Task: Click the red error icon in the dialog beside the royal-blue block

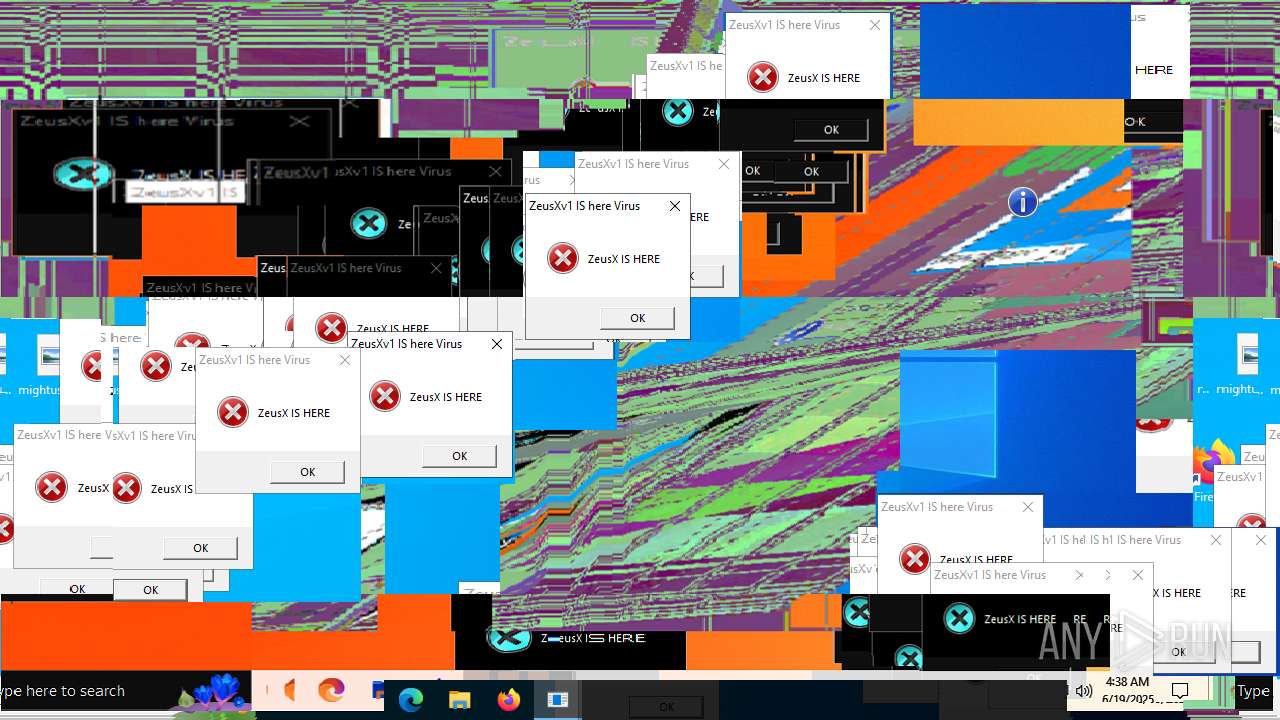Action: pyautogui.click(x=763, y=78)
